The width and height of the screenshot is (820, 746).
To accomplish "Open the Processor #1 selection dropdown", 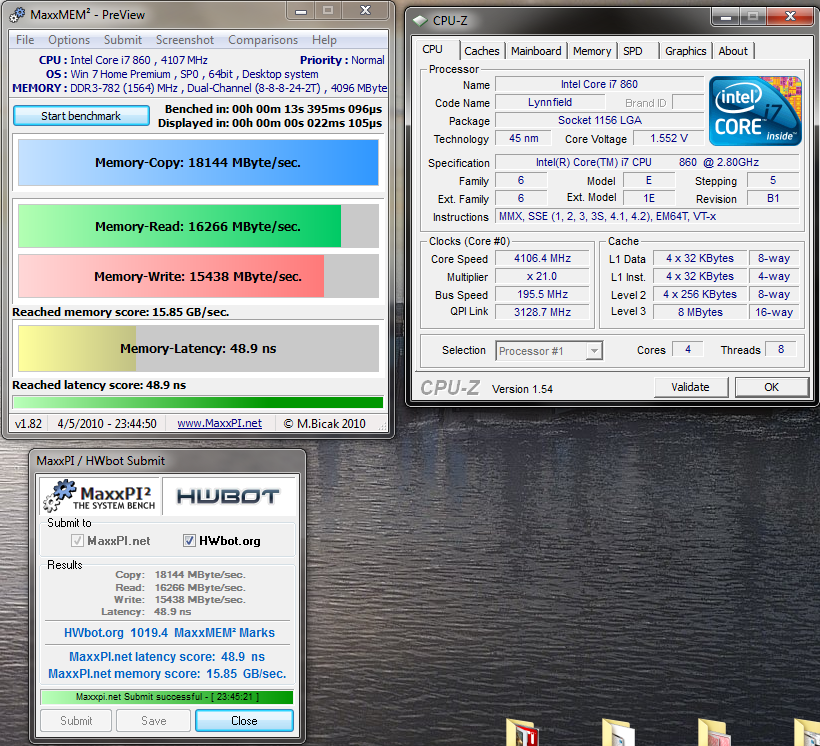I will (x=549, y=351).
